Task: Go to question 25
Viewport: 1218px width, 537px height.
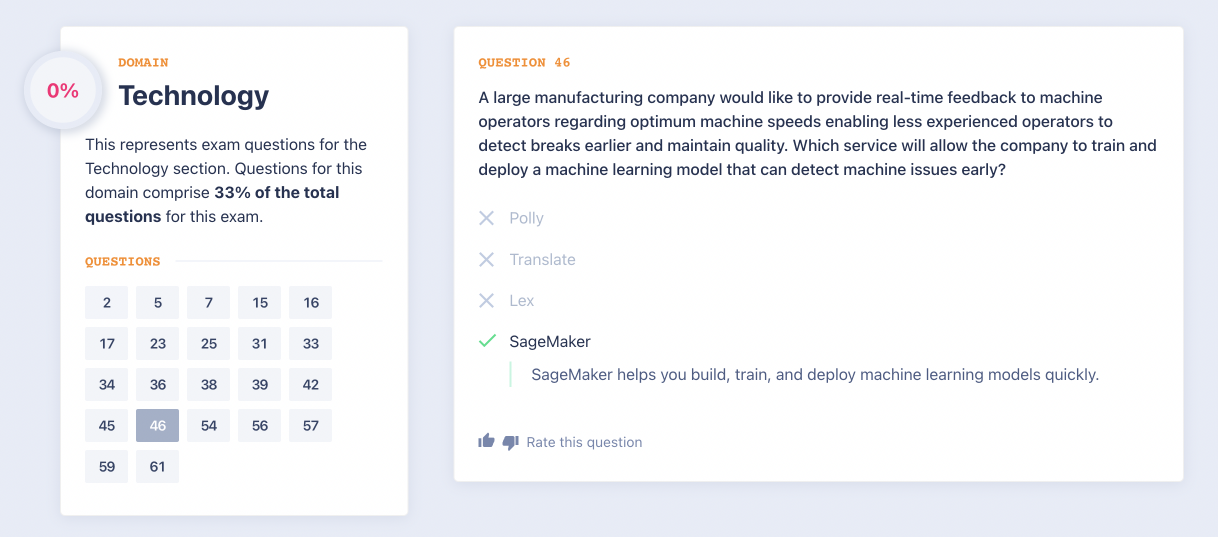Action: 209,343
